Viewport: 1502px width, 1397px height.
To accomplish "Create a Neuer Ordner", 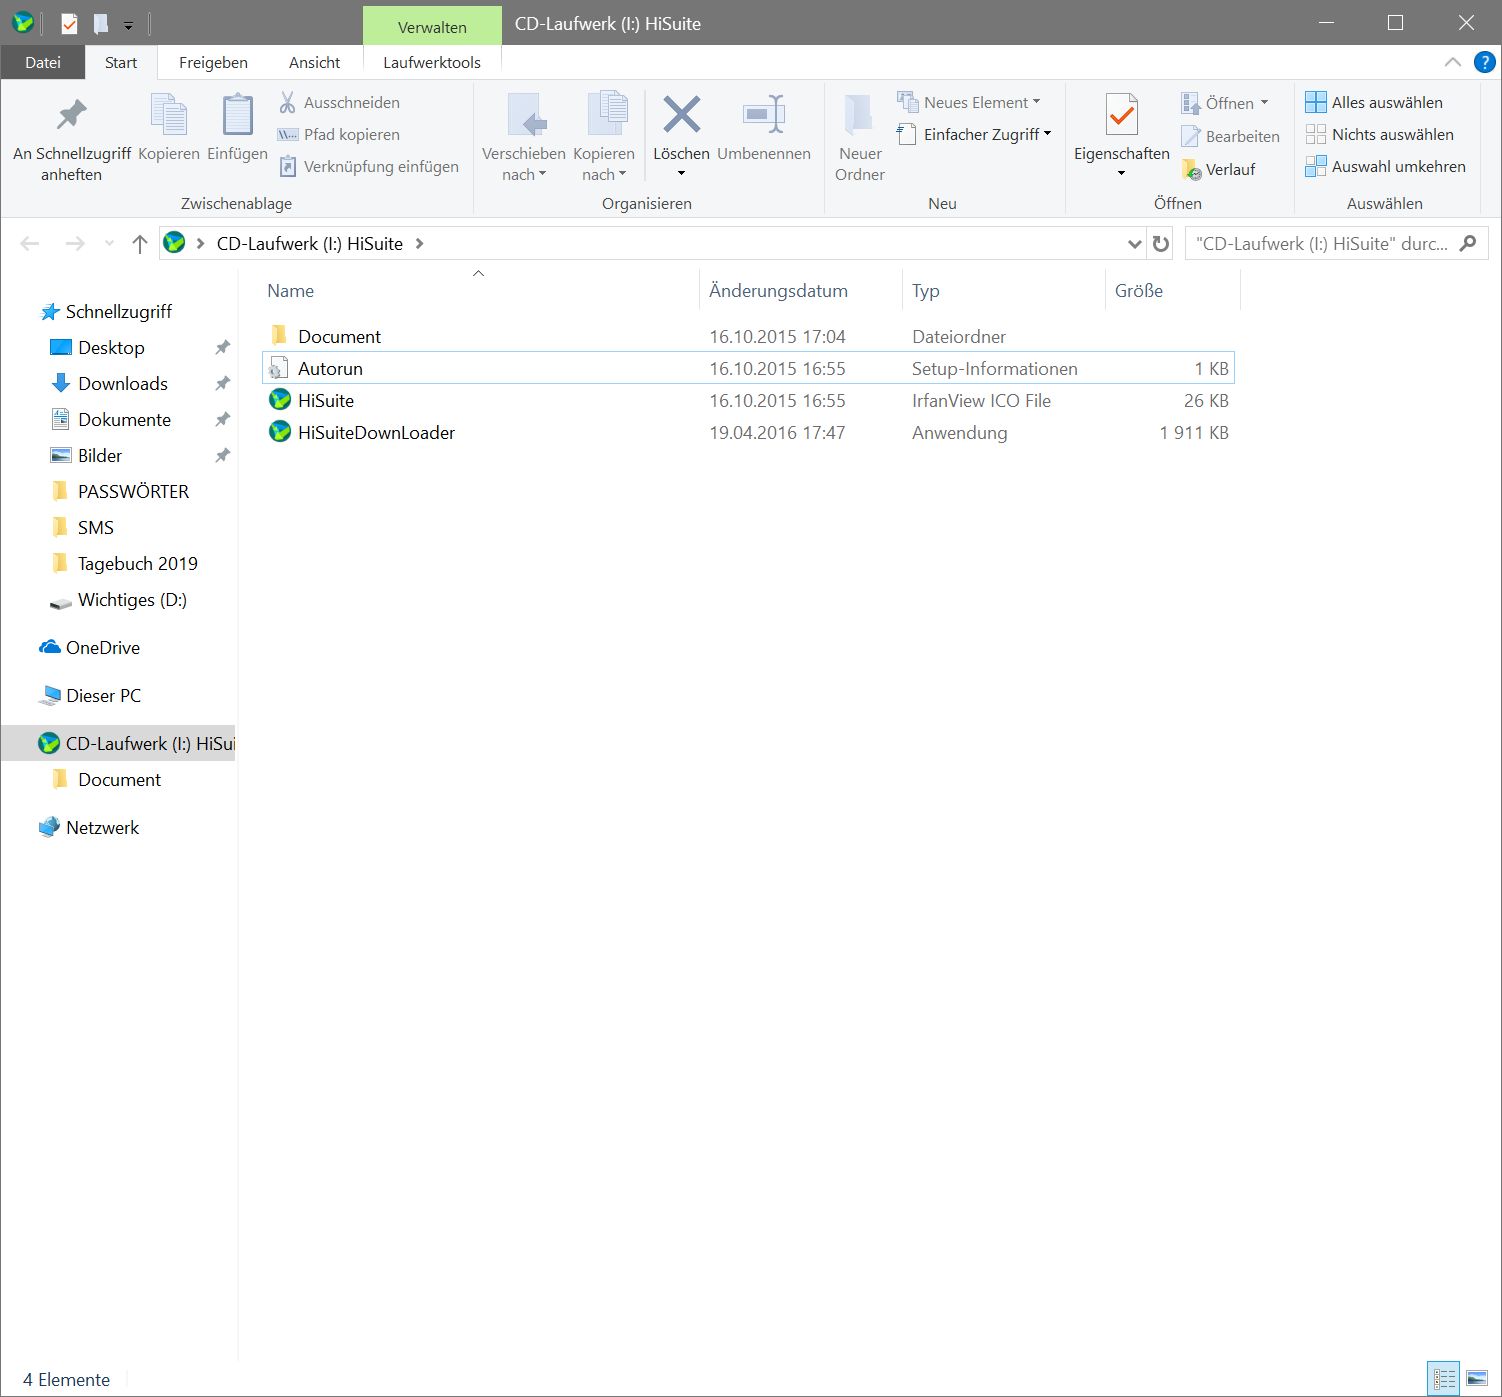I will click(x=860, y=139).
